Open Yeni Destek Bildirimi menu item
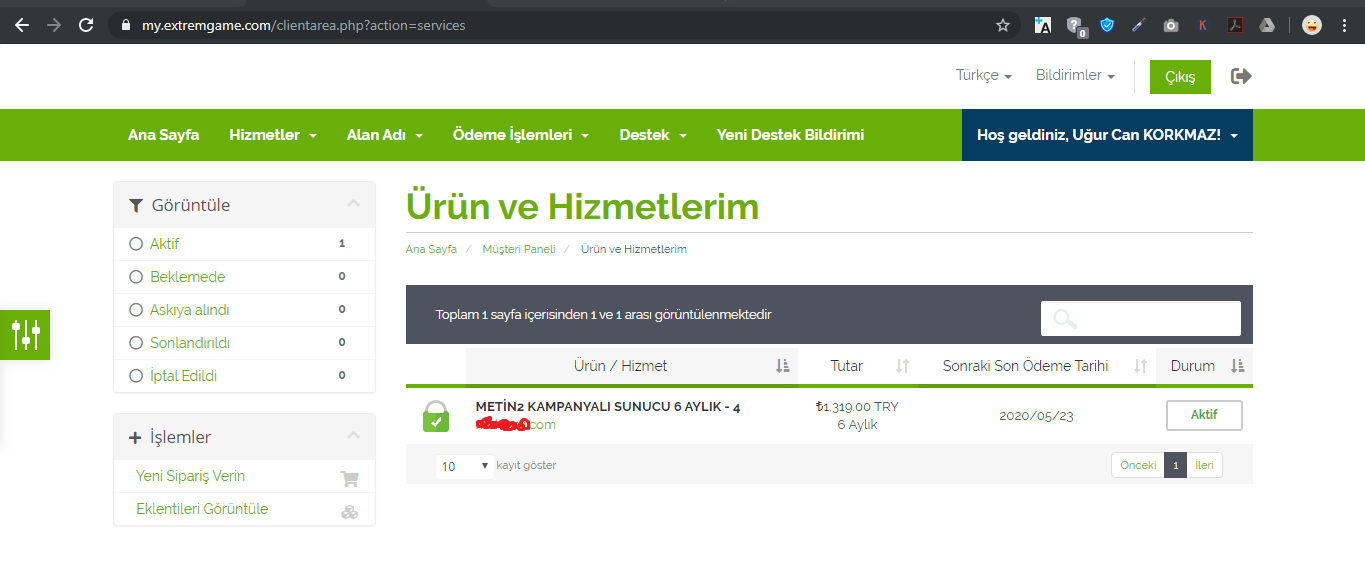 point(790,135)
